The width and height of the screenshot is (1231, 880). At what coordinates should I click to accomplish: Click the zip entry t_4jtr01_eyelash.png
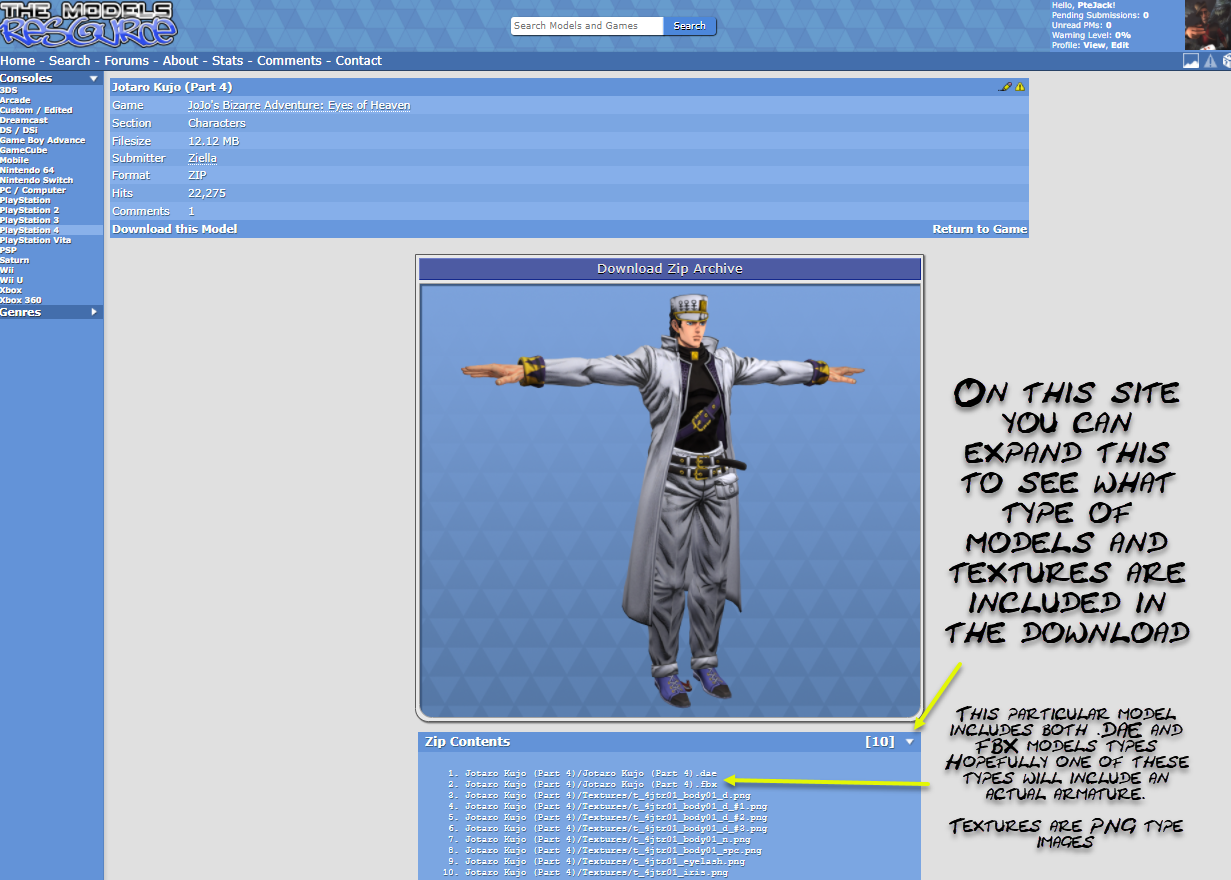pos(604,861)
